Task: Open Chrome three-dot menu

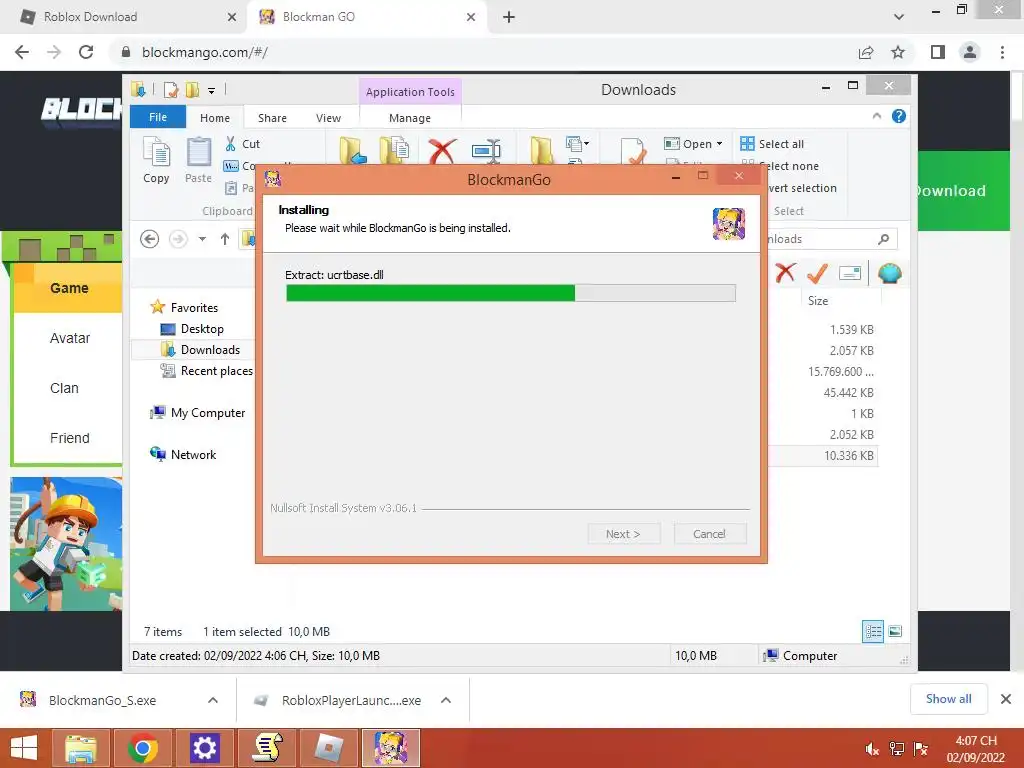Action: point(1002,52)
